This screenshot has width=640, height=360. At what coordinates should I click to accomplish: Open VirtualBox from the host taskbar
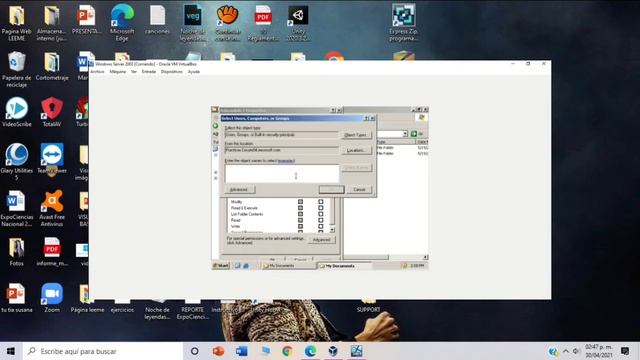tap(333, 351)
